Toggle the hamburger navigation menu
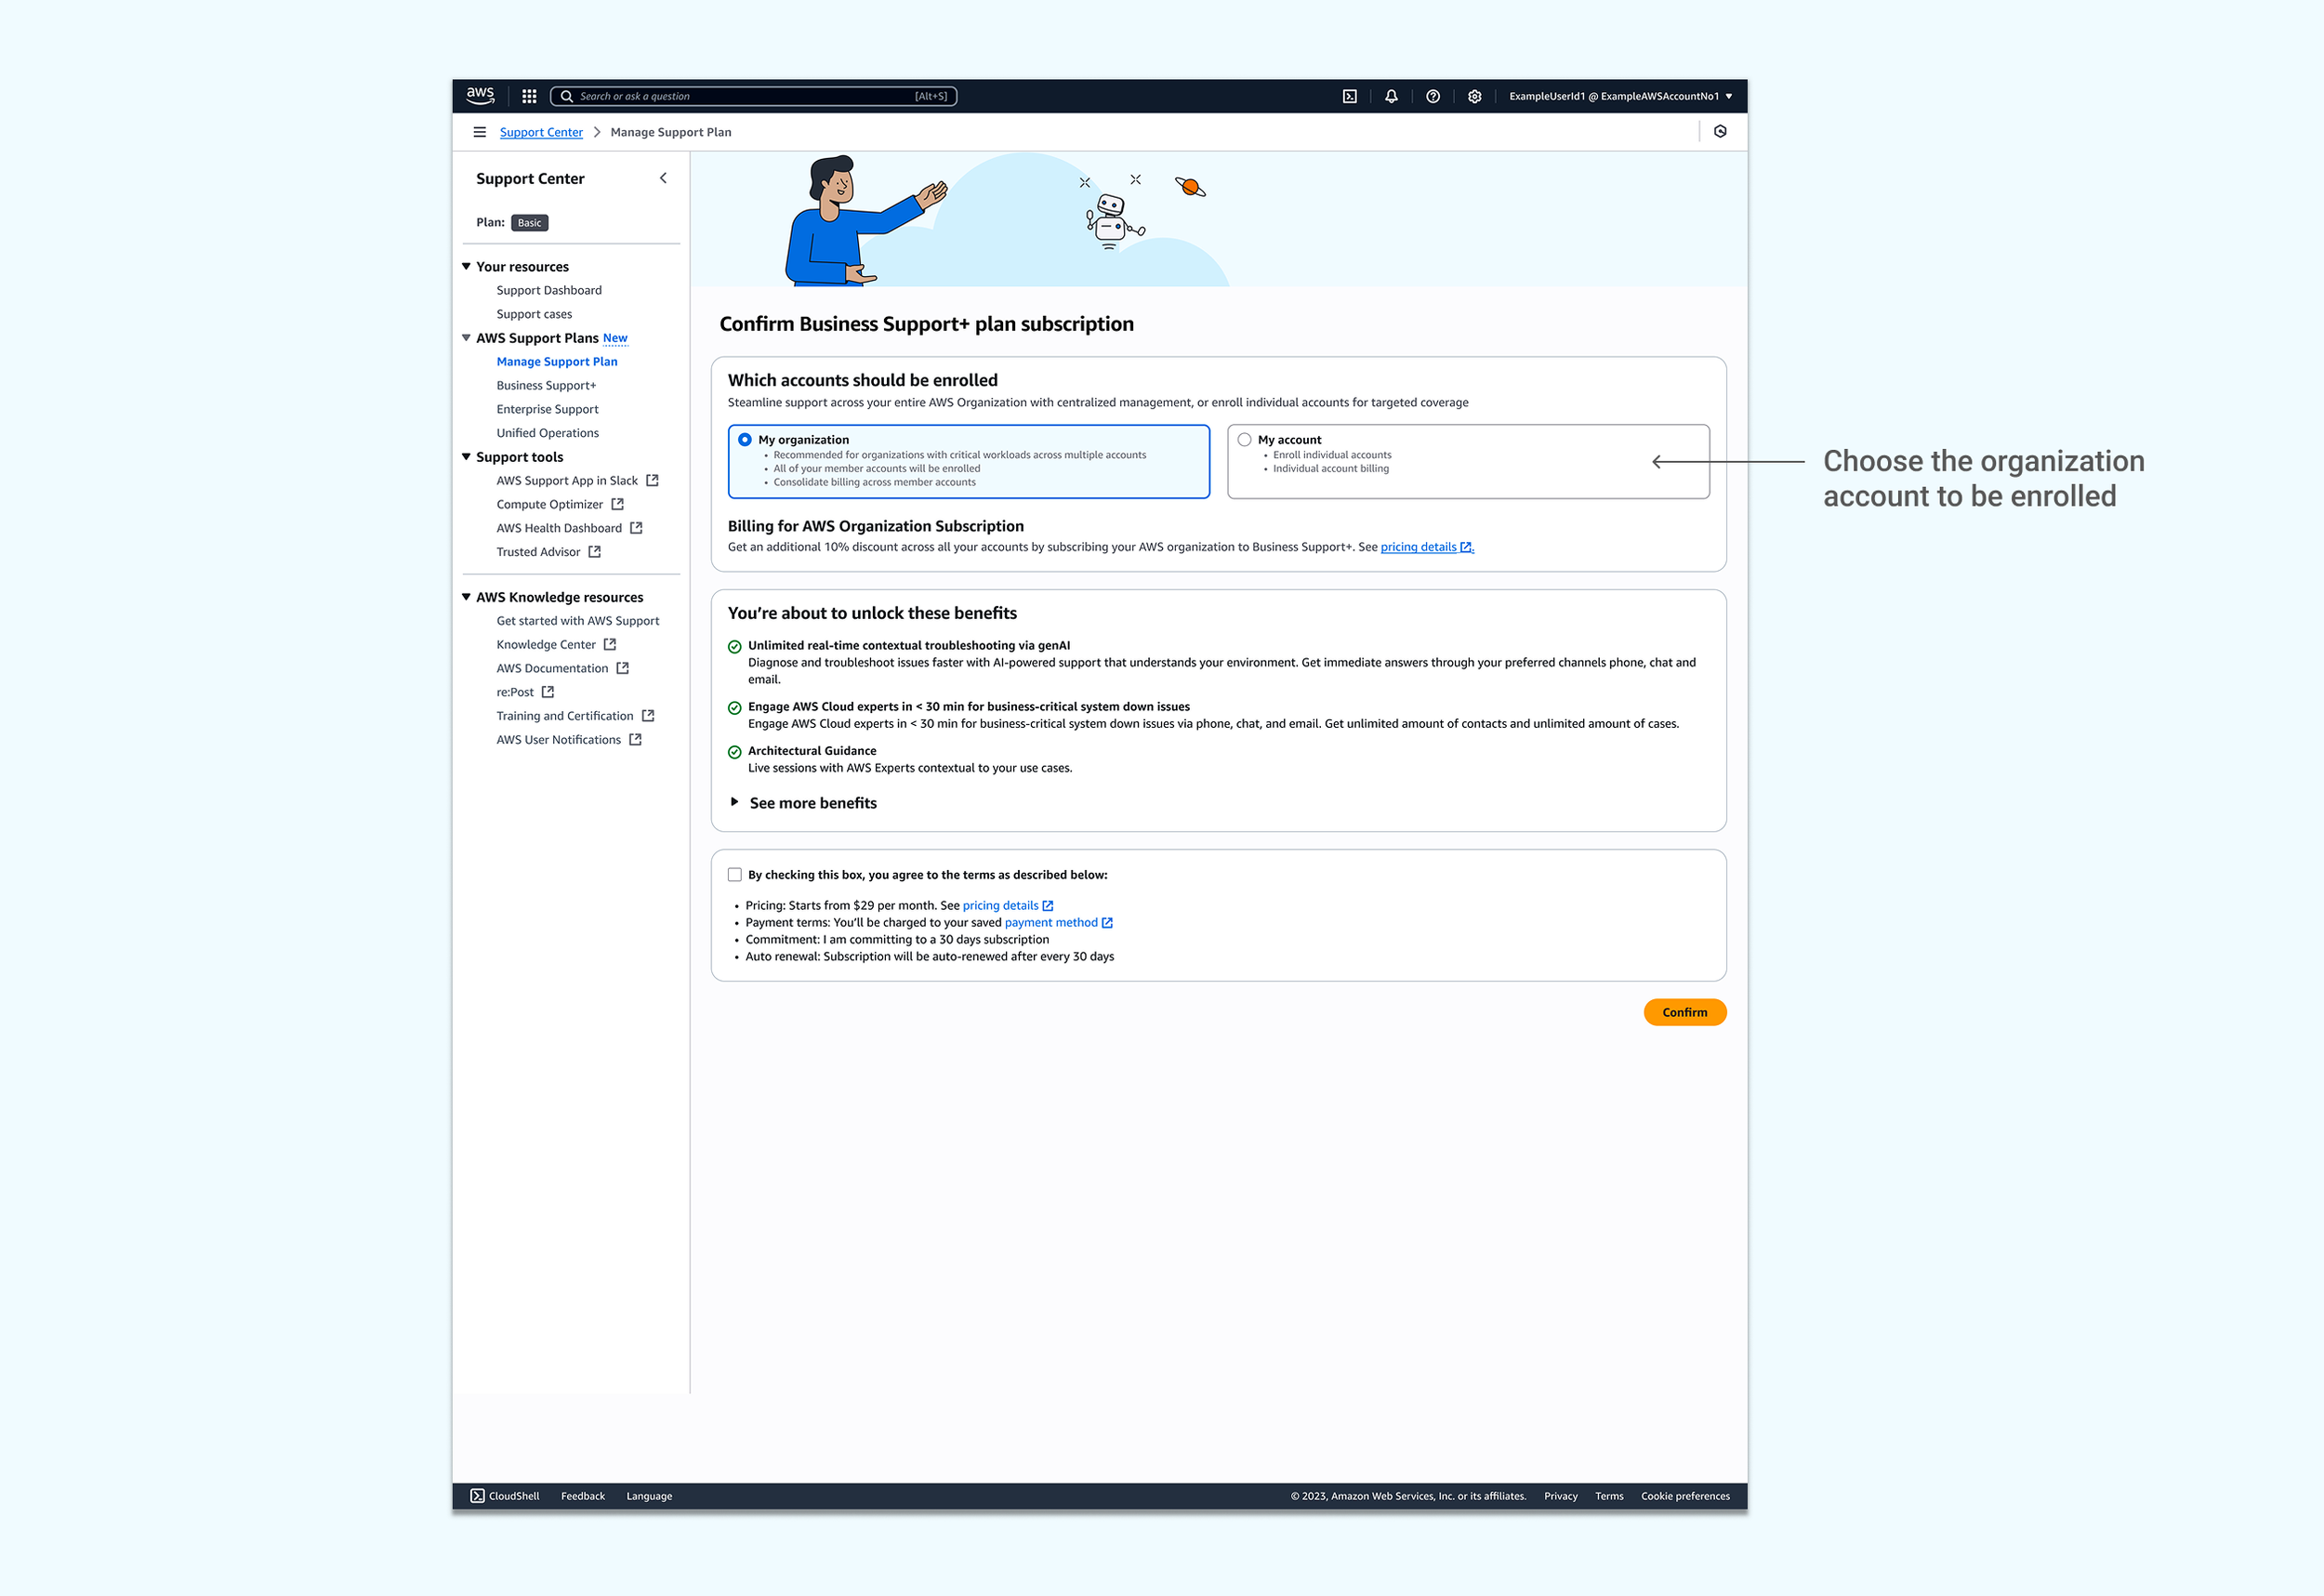Image resolution: width=2324 pixels, height=1596 pixels. point(479,132)
